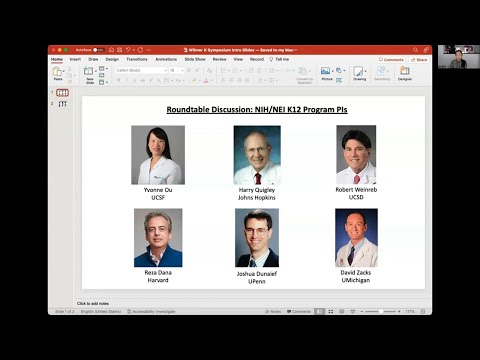The height and width of the screenshot is (360, 480).
Task: Click the search magnifier icon
Action: click(x=415, y=50)
